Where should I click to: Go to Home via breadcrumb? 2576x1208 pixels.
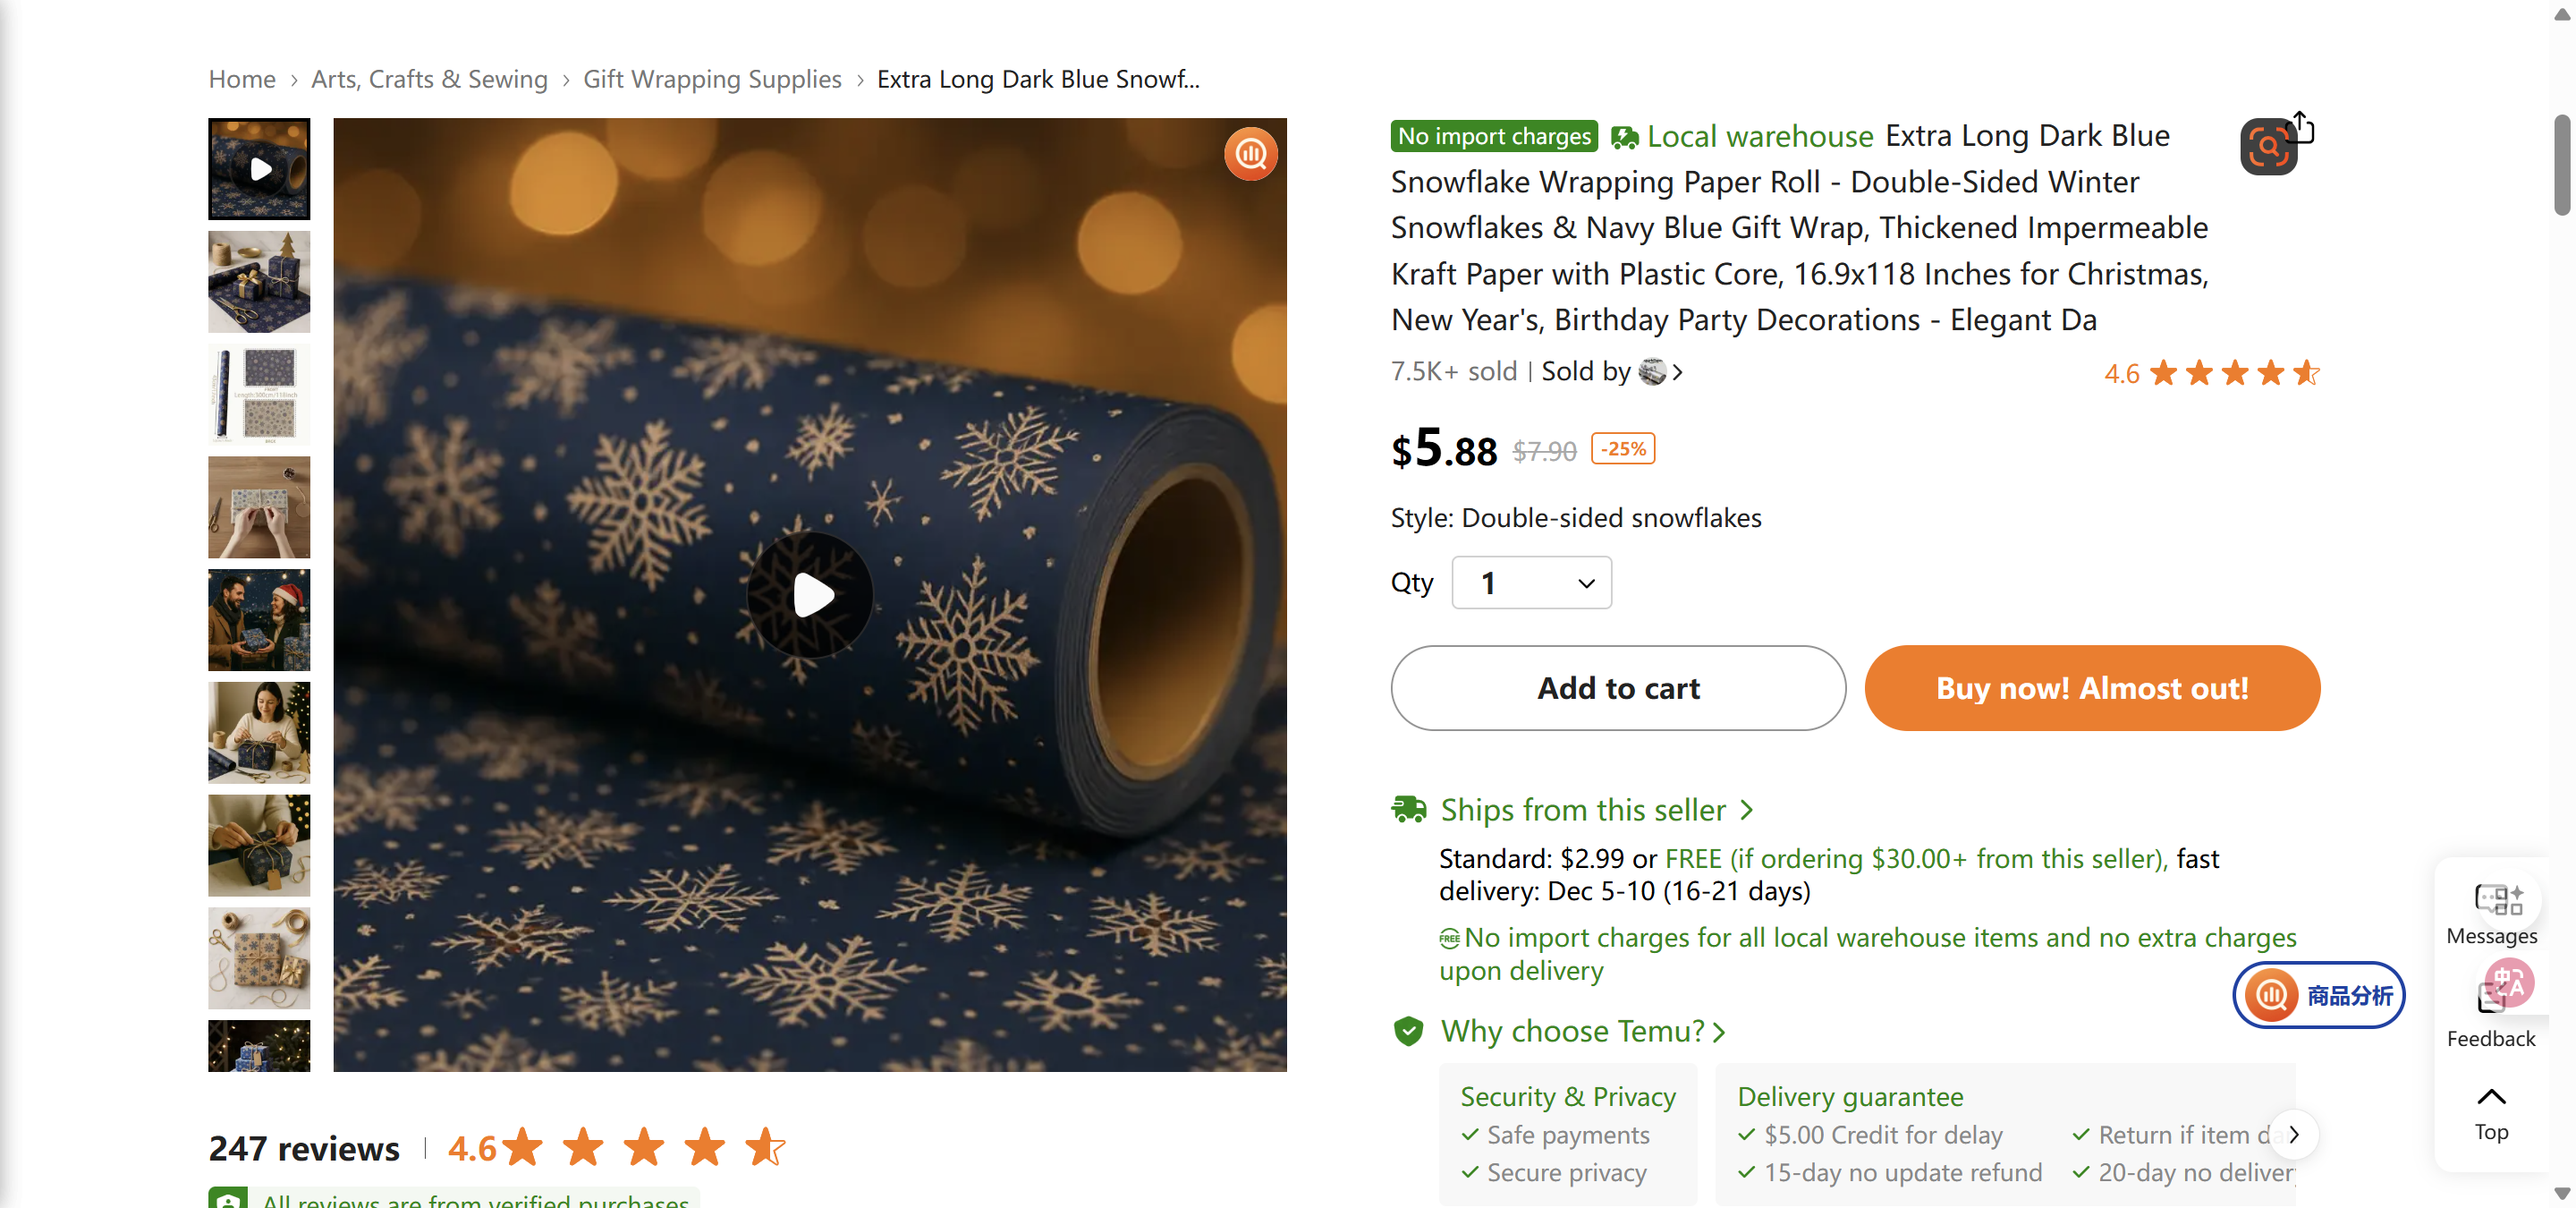pyautogui.click(x=241, y=79)
